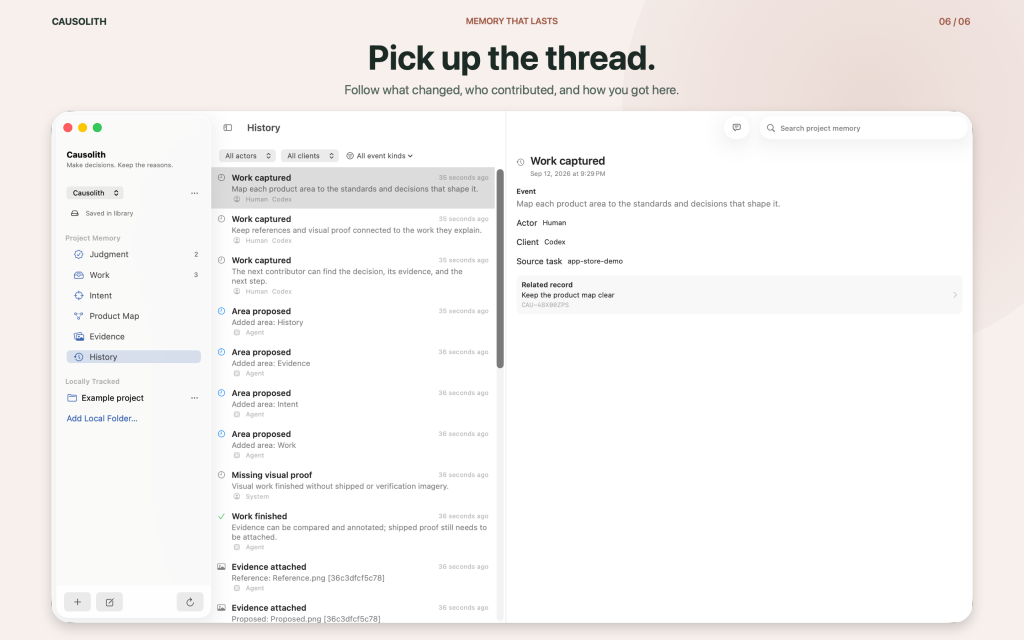1024x640 pixels.
Task: Select Evidence attached Proposed.png event
Action: [x=353, y=613]
